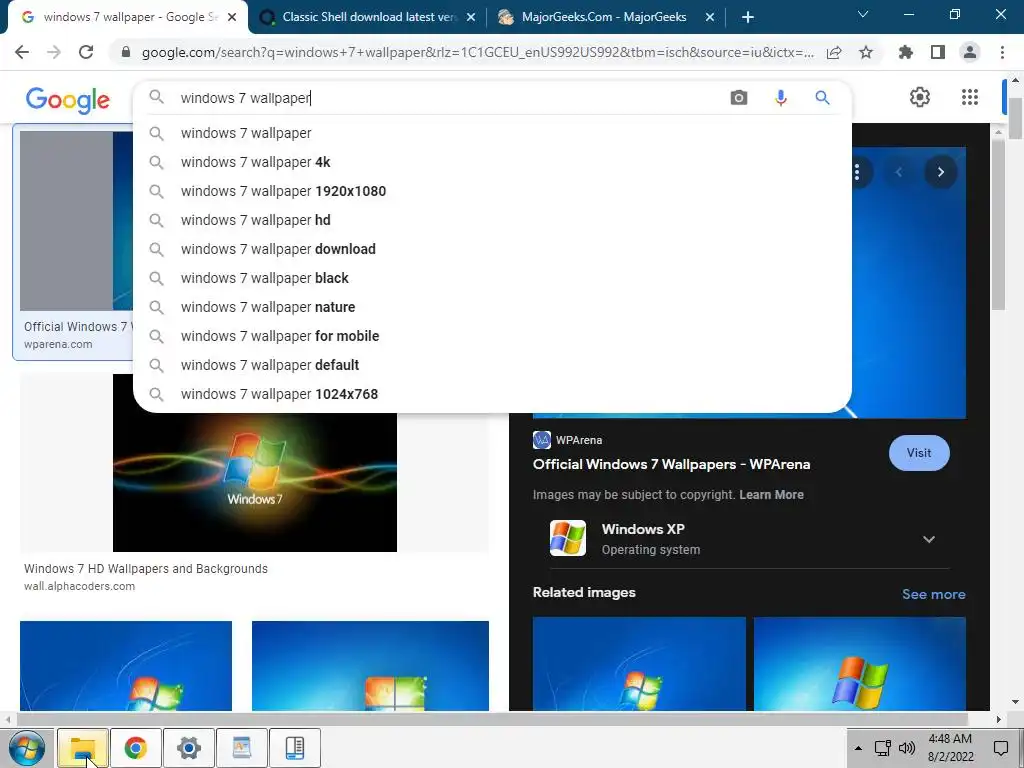The image size is (1024, 768).
Task: Open the book-like taskbar app icon
Action: click(x=295, y=748)
